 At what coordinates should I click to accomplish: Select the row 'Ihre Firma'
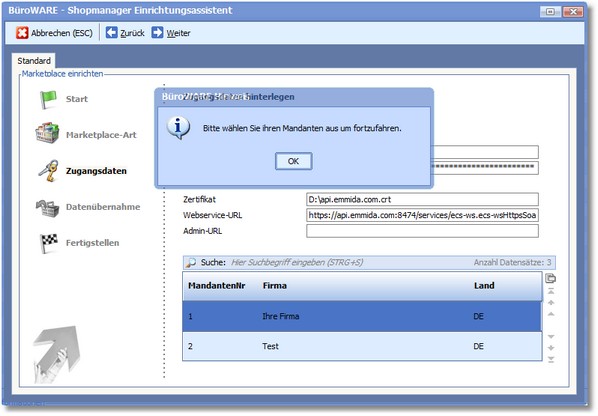point(362,316)
